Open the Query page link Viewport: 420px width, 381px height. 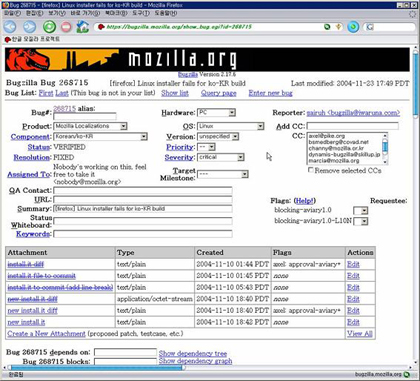click(218, 93)
